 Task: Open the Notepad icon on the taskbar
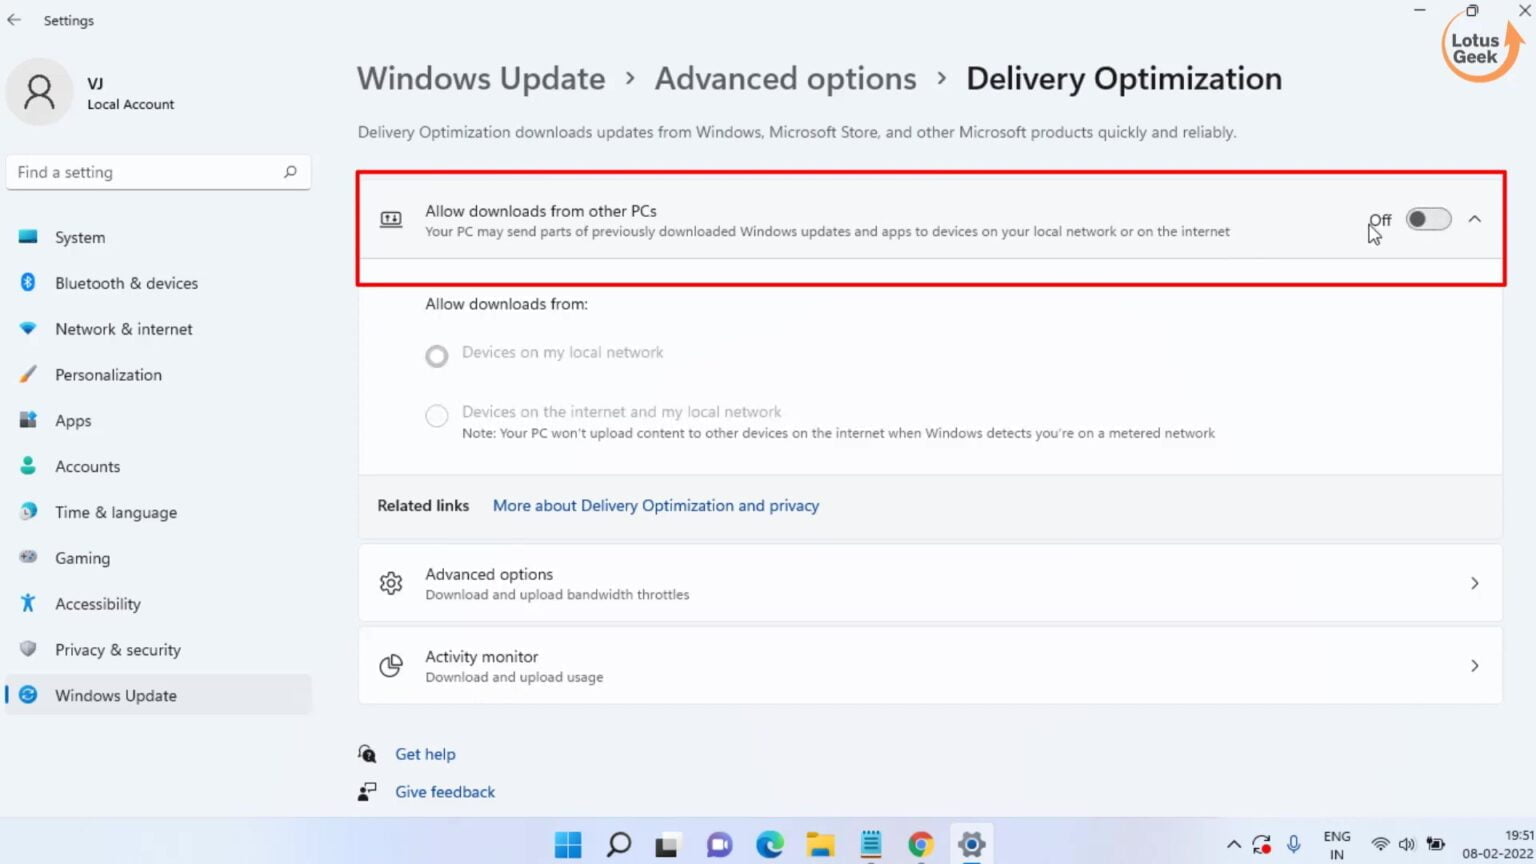pos(871,845)
